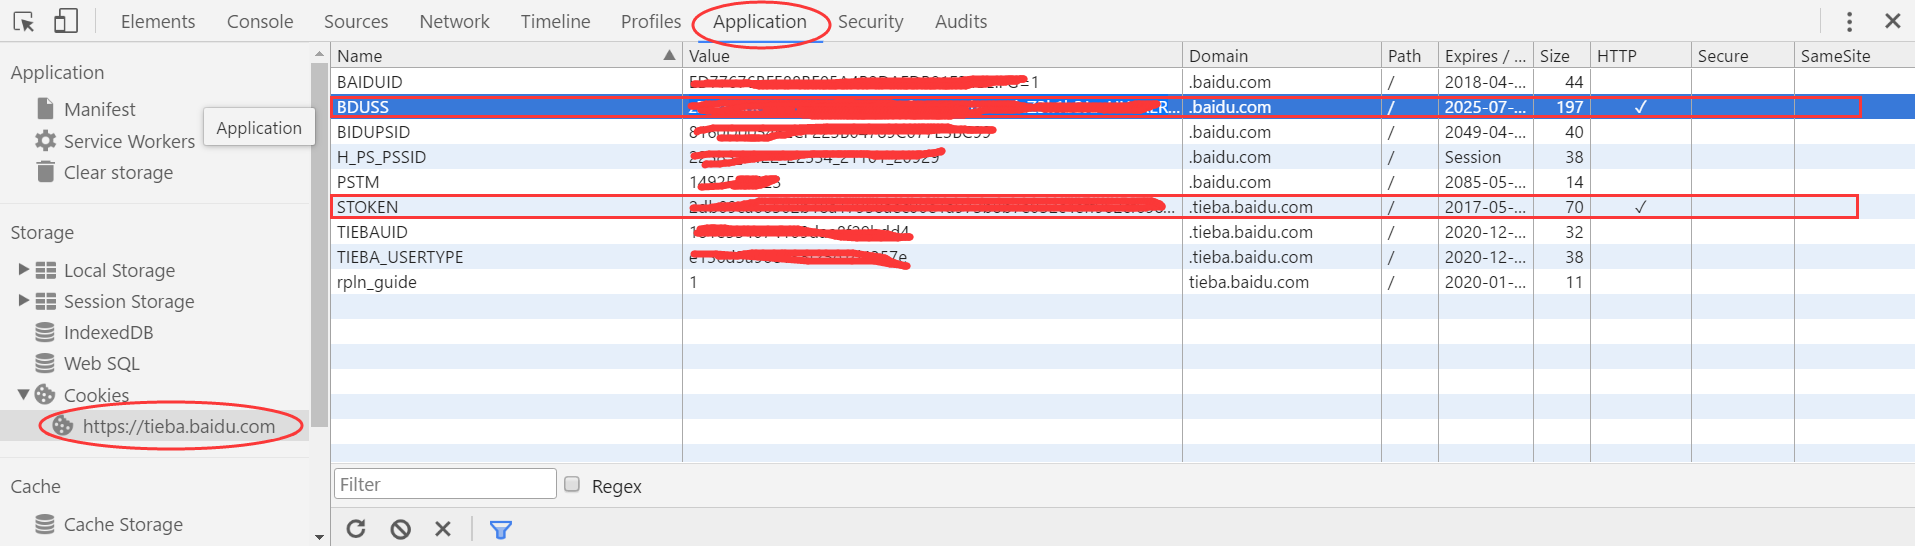Activate the inspect element picker icon
This screenshot has height=546, width=1915.
click(23, 21)
